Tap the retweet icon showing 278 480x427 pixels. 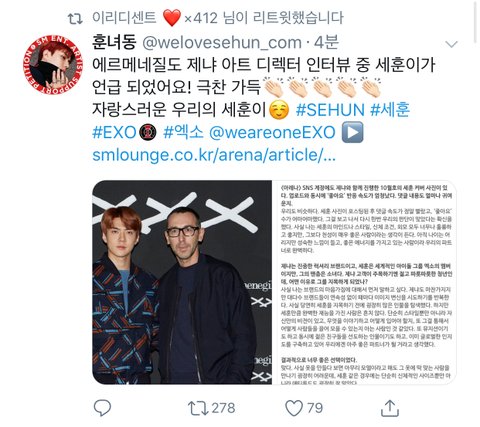point(198,408)
